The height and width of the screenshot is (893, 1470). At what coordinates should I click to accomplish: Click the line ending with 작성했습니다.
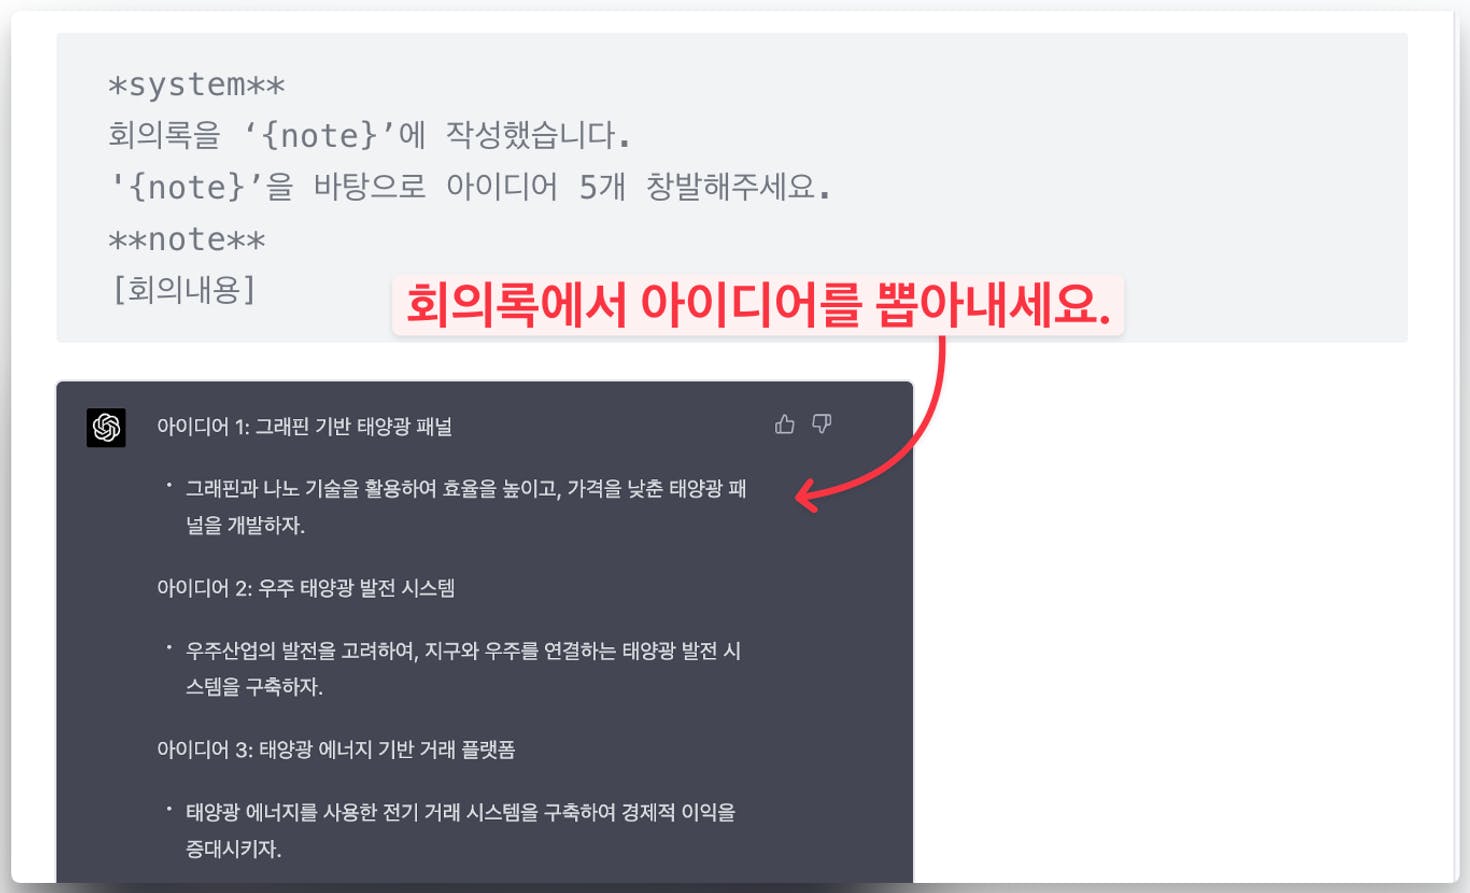(369, 135)
